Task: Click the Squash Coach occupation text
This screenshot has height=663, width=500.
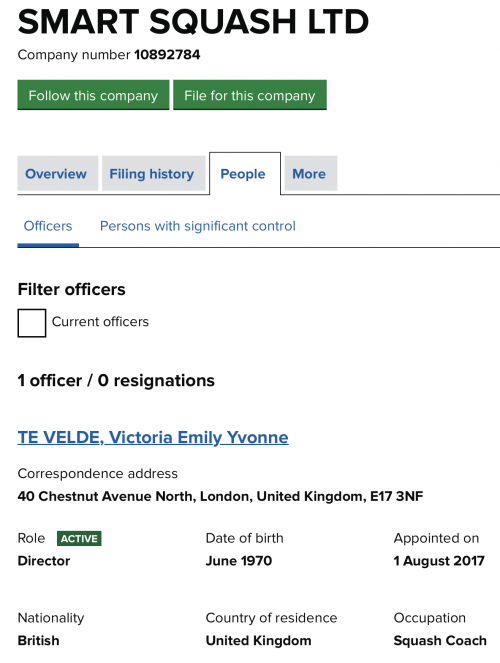Action: [440, 641]
